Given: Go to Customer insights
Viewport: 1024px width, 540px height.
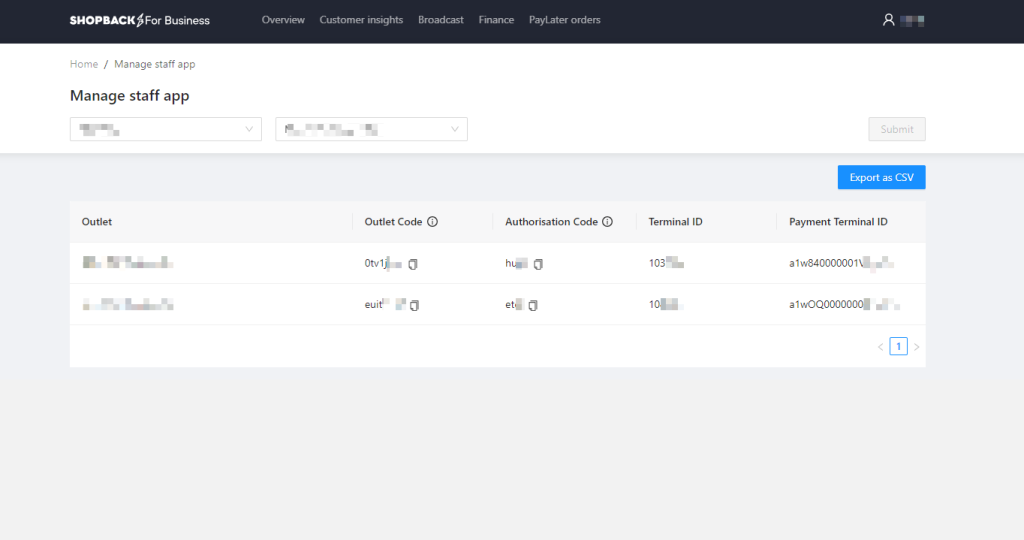Looking at the screenshot, I should 361,20.
